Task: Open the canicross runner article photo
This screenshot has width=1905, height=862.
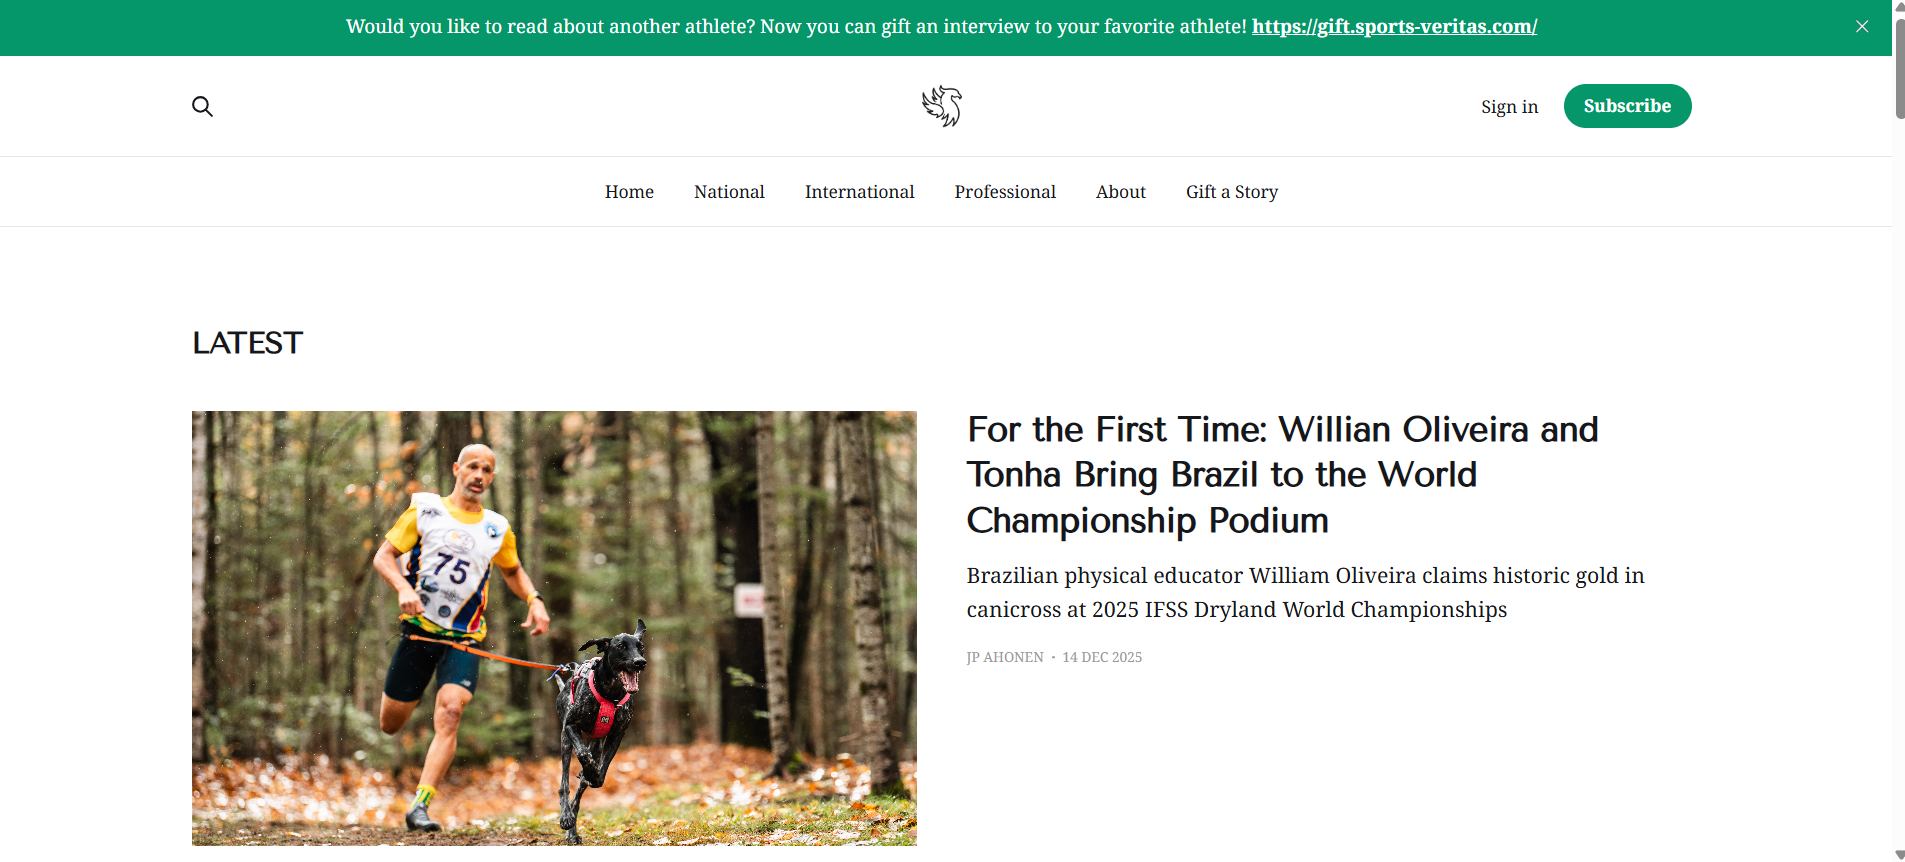Action: point(554,628)
